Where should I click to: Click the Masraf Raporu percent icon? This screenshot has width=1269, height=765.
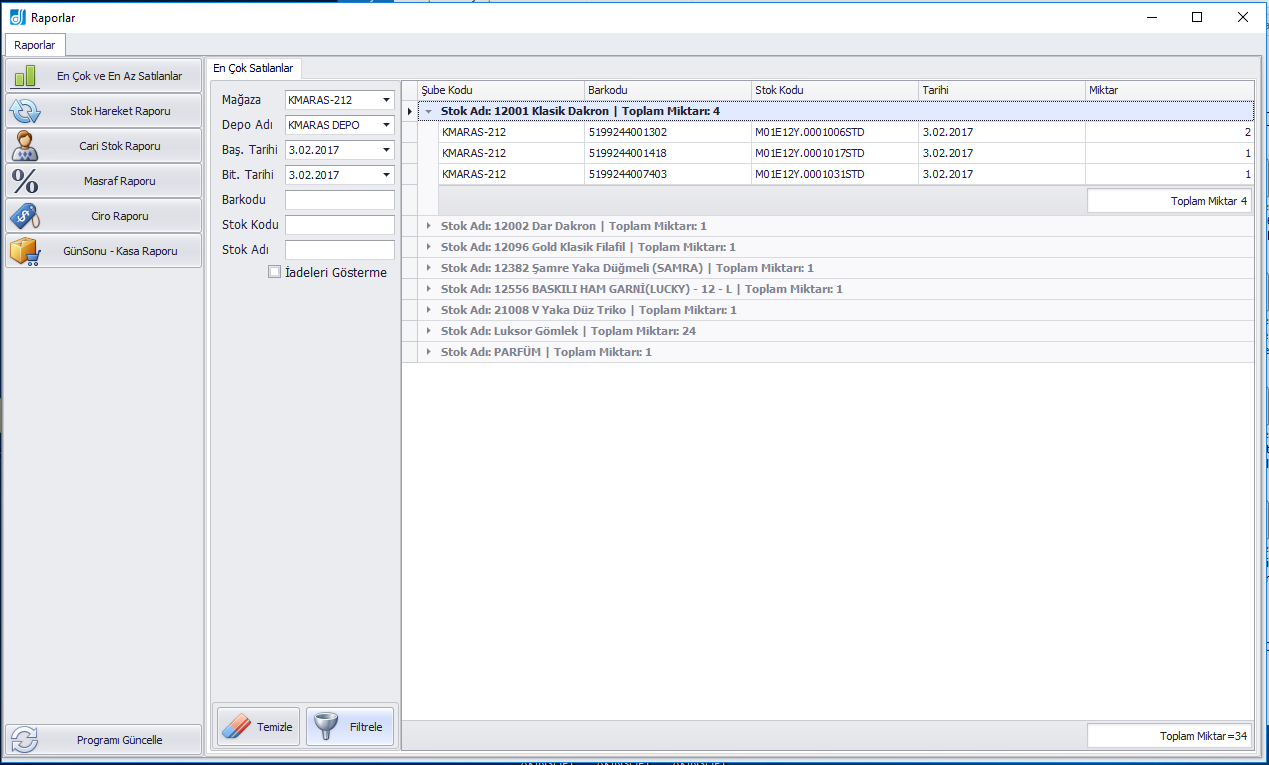[x=25, y=181]
